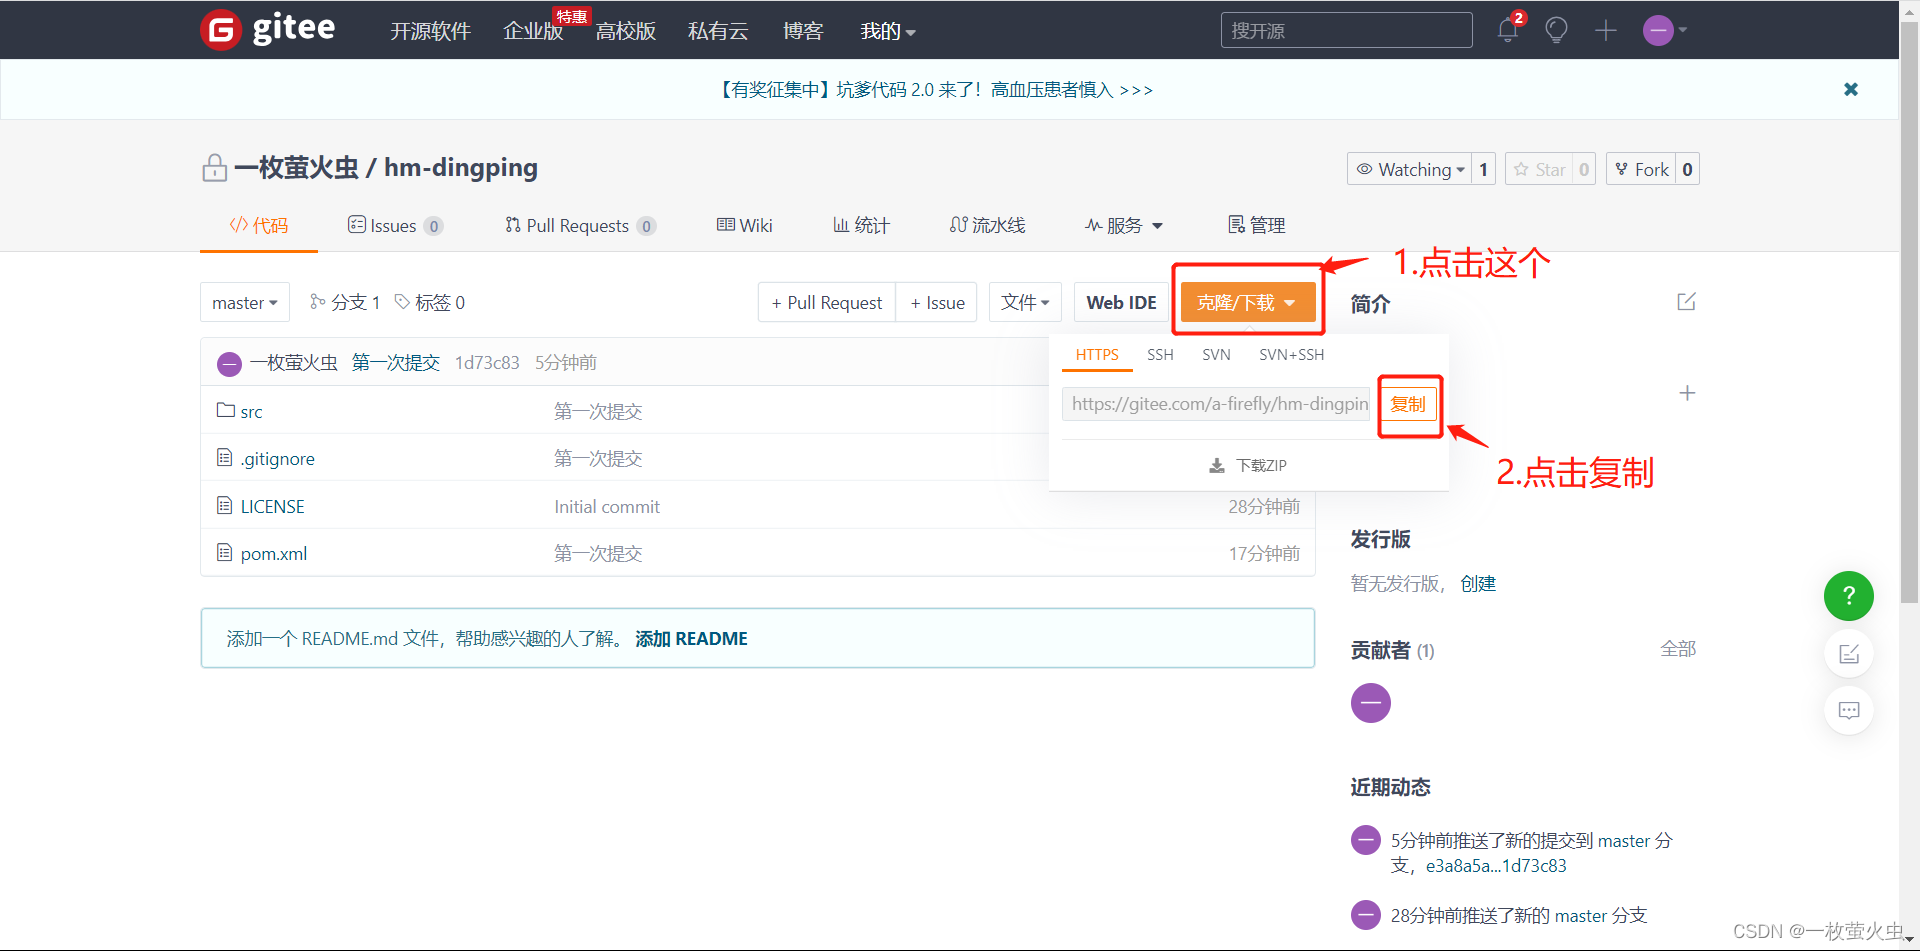Click the avatar on the 5分钟前 activity
The height and width of the screenshot is (951, 1920).
[1366, 840]
